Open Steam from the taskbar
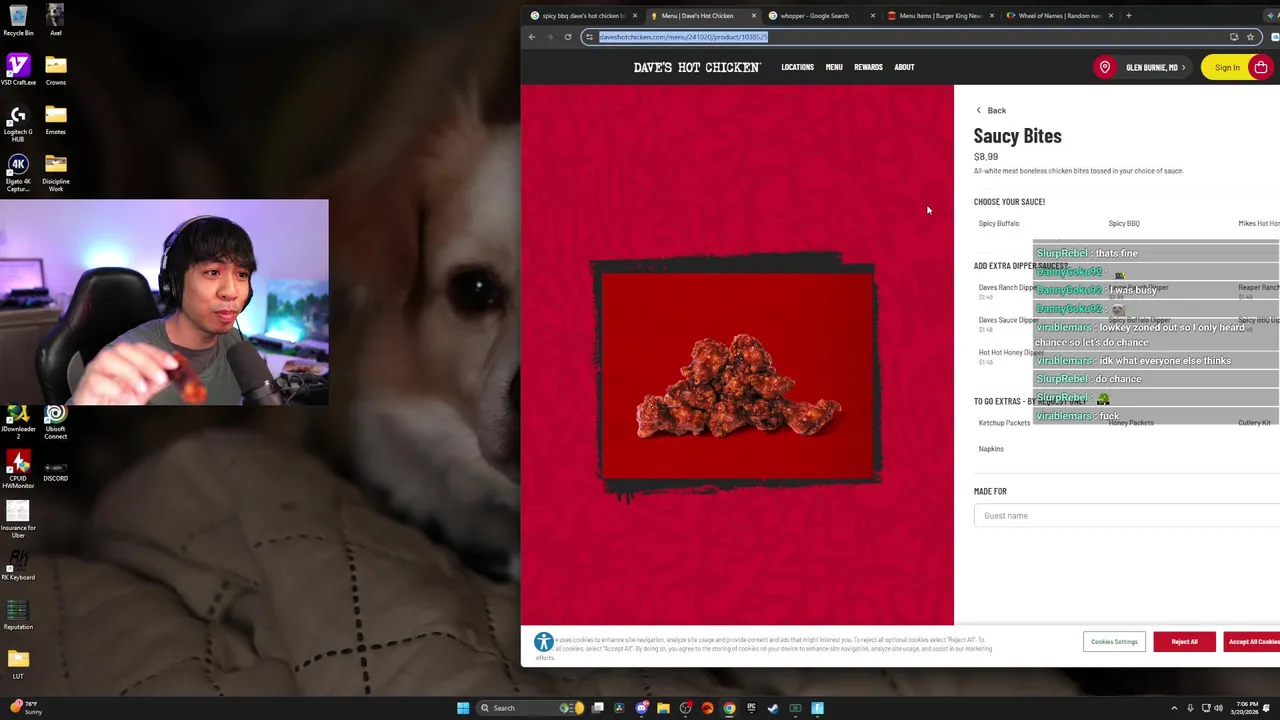1280x720 pixels. coord(773,708)
